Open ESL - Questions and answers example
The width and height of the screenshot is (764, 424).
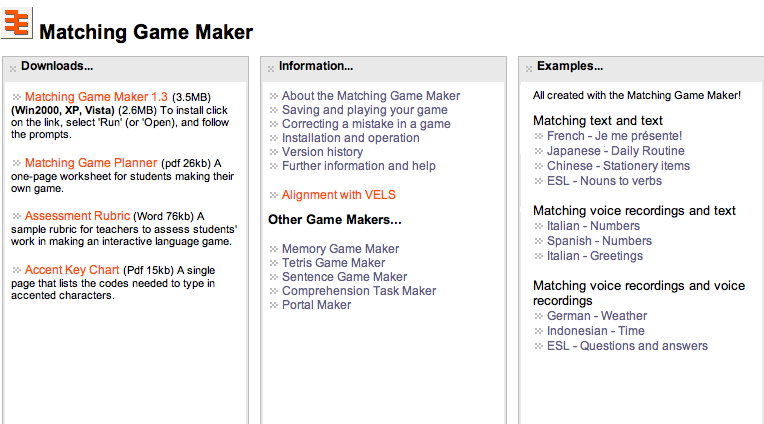[627, 346]
